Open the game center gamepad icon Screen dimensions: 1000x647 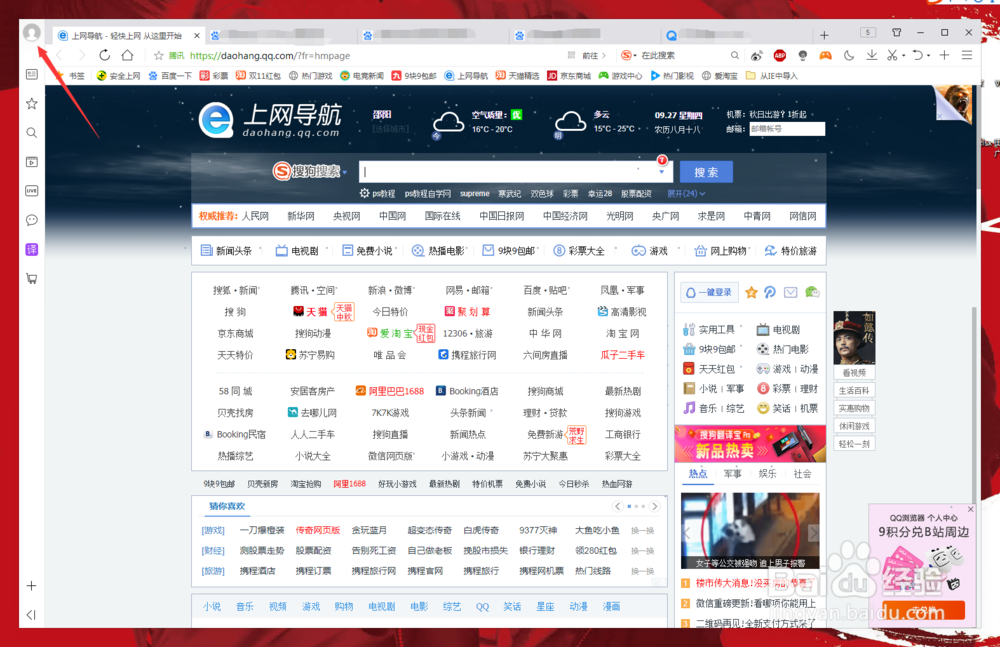pyautogui.click(x=825, y=54)
